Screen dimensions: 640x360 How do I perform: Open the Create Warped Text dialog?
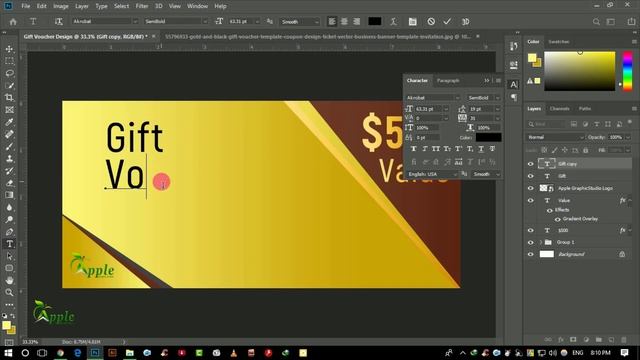(393, 22)
